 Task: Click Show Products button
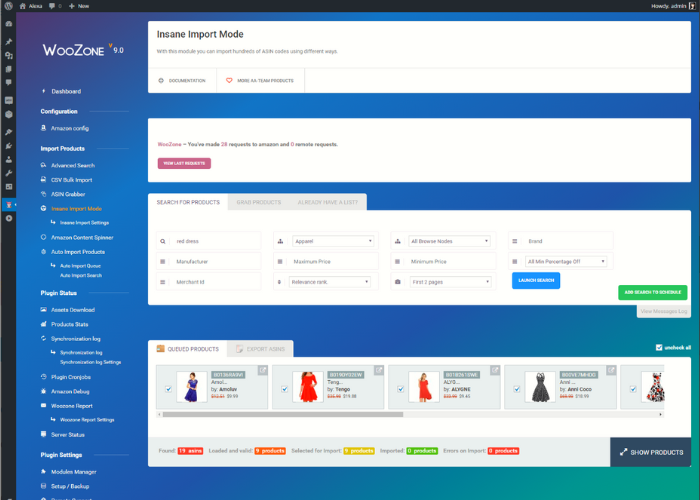pos(650,452)
